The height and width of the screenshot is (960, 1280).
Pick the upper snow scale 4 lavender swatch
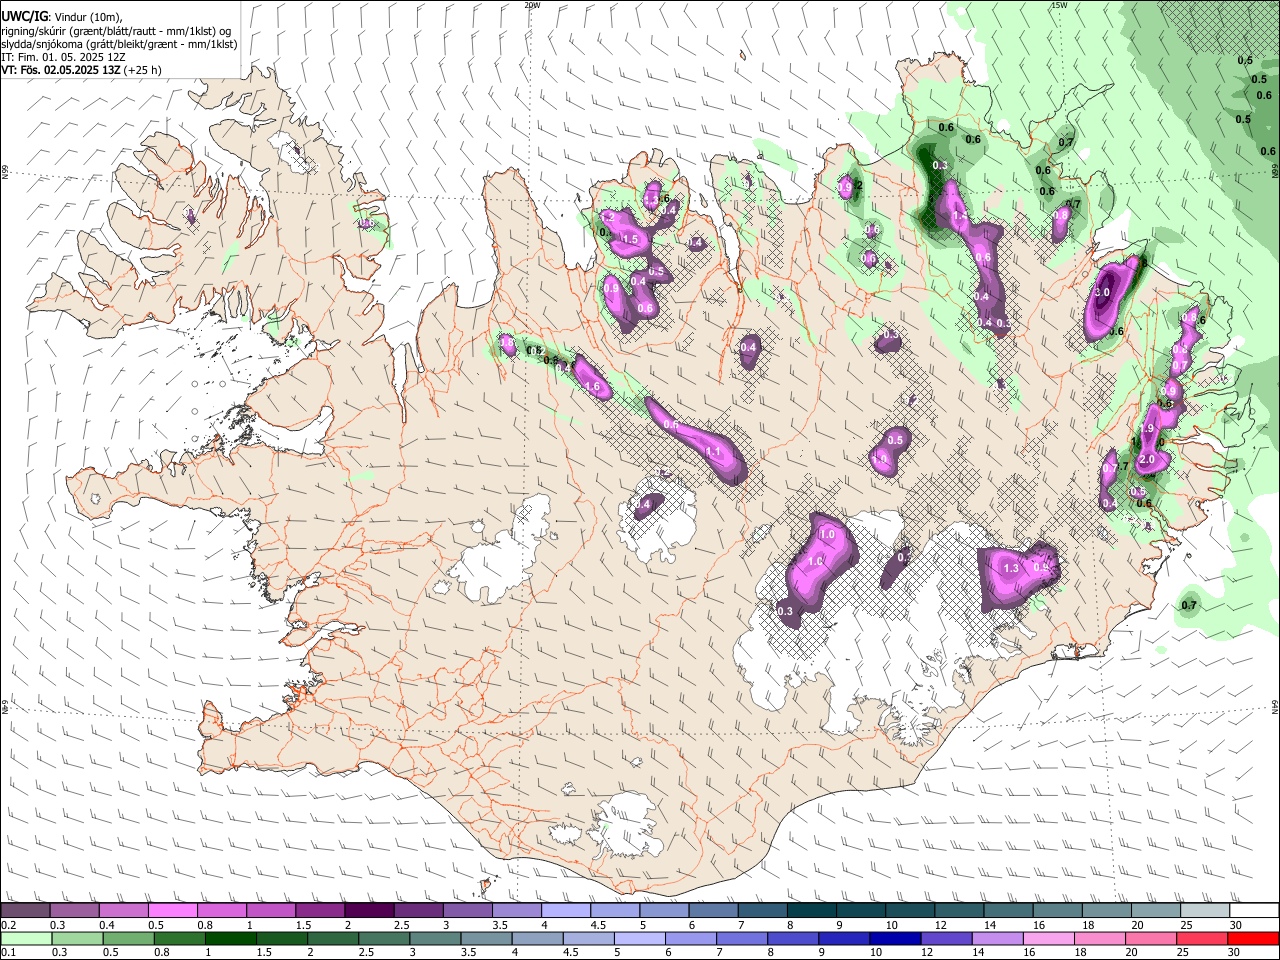point(566,911)
